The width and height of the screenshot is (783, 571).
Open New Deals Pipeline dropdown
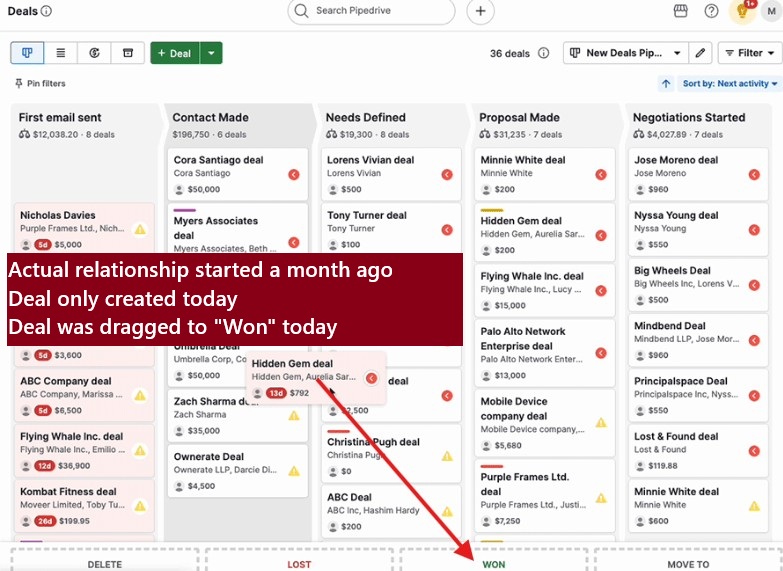point(626,53)
